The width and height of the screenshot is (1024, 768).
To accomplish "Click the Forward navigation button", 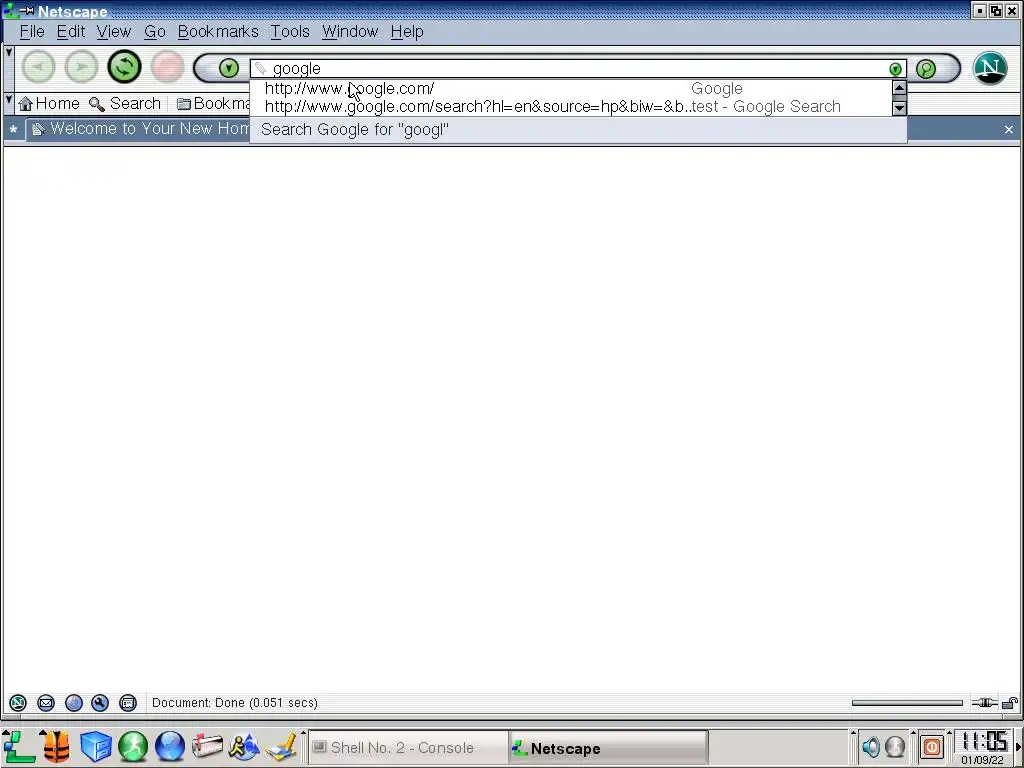I will (x=82, y=67).
